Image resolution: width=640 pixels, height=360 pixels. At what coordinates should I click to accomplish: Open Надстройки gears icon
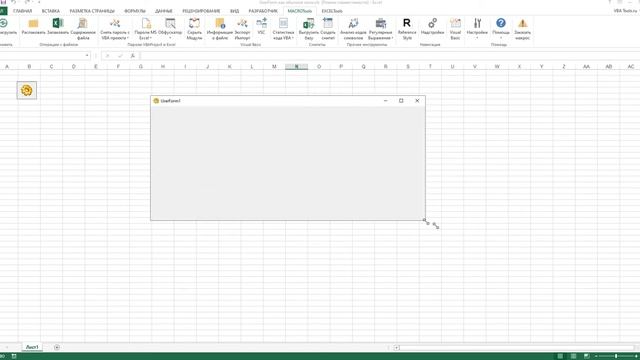(433, 23)
